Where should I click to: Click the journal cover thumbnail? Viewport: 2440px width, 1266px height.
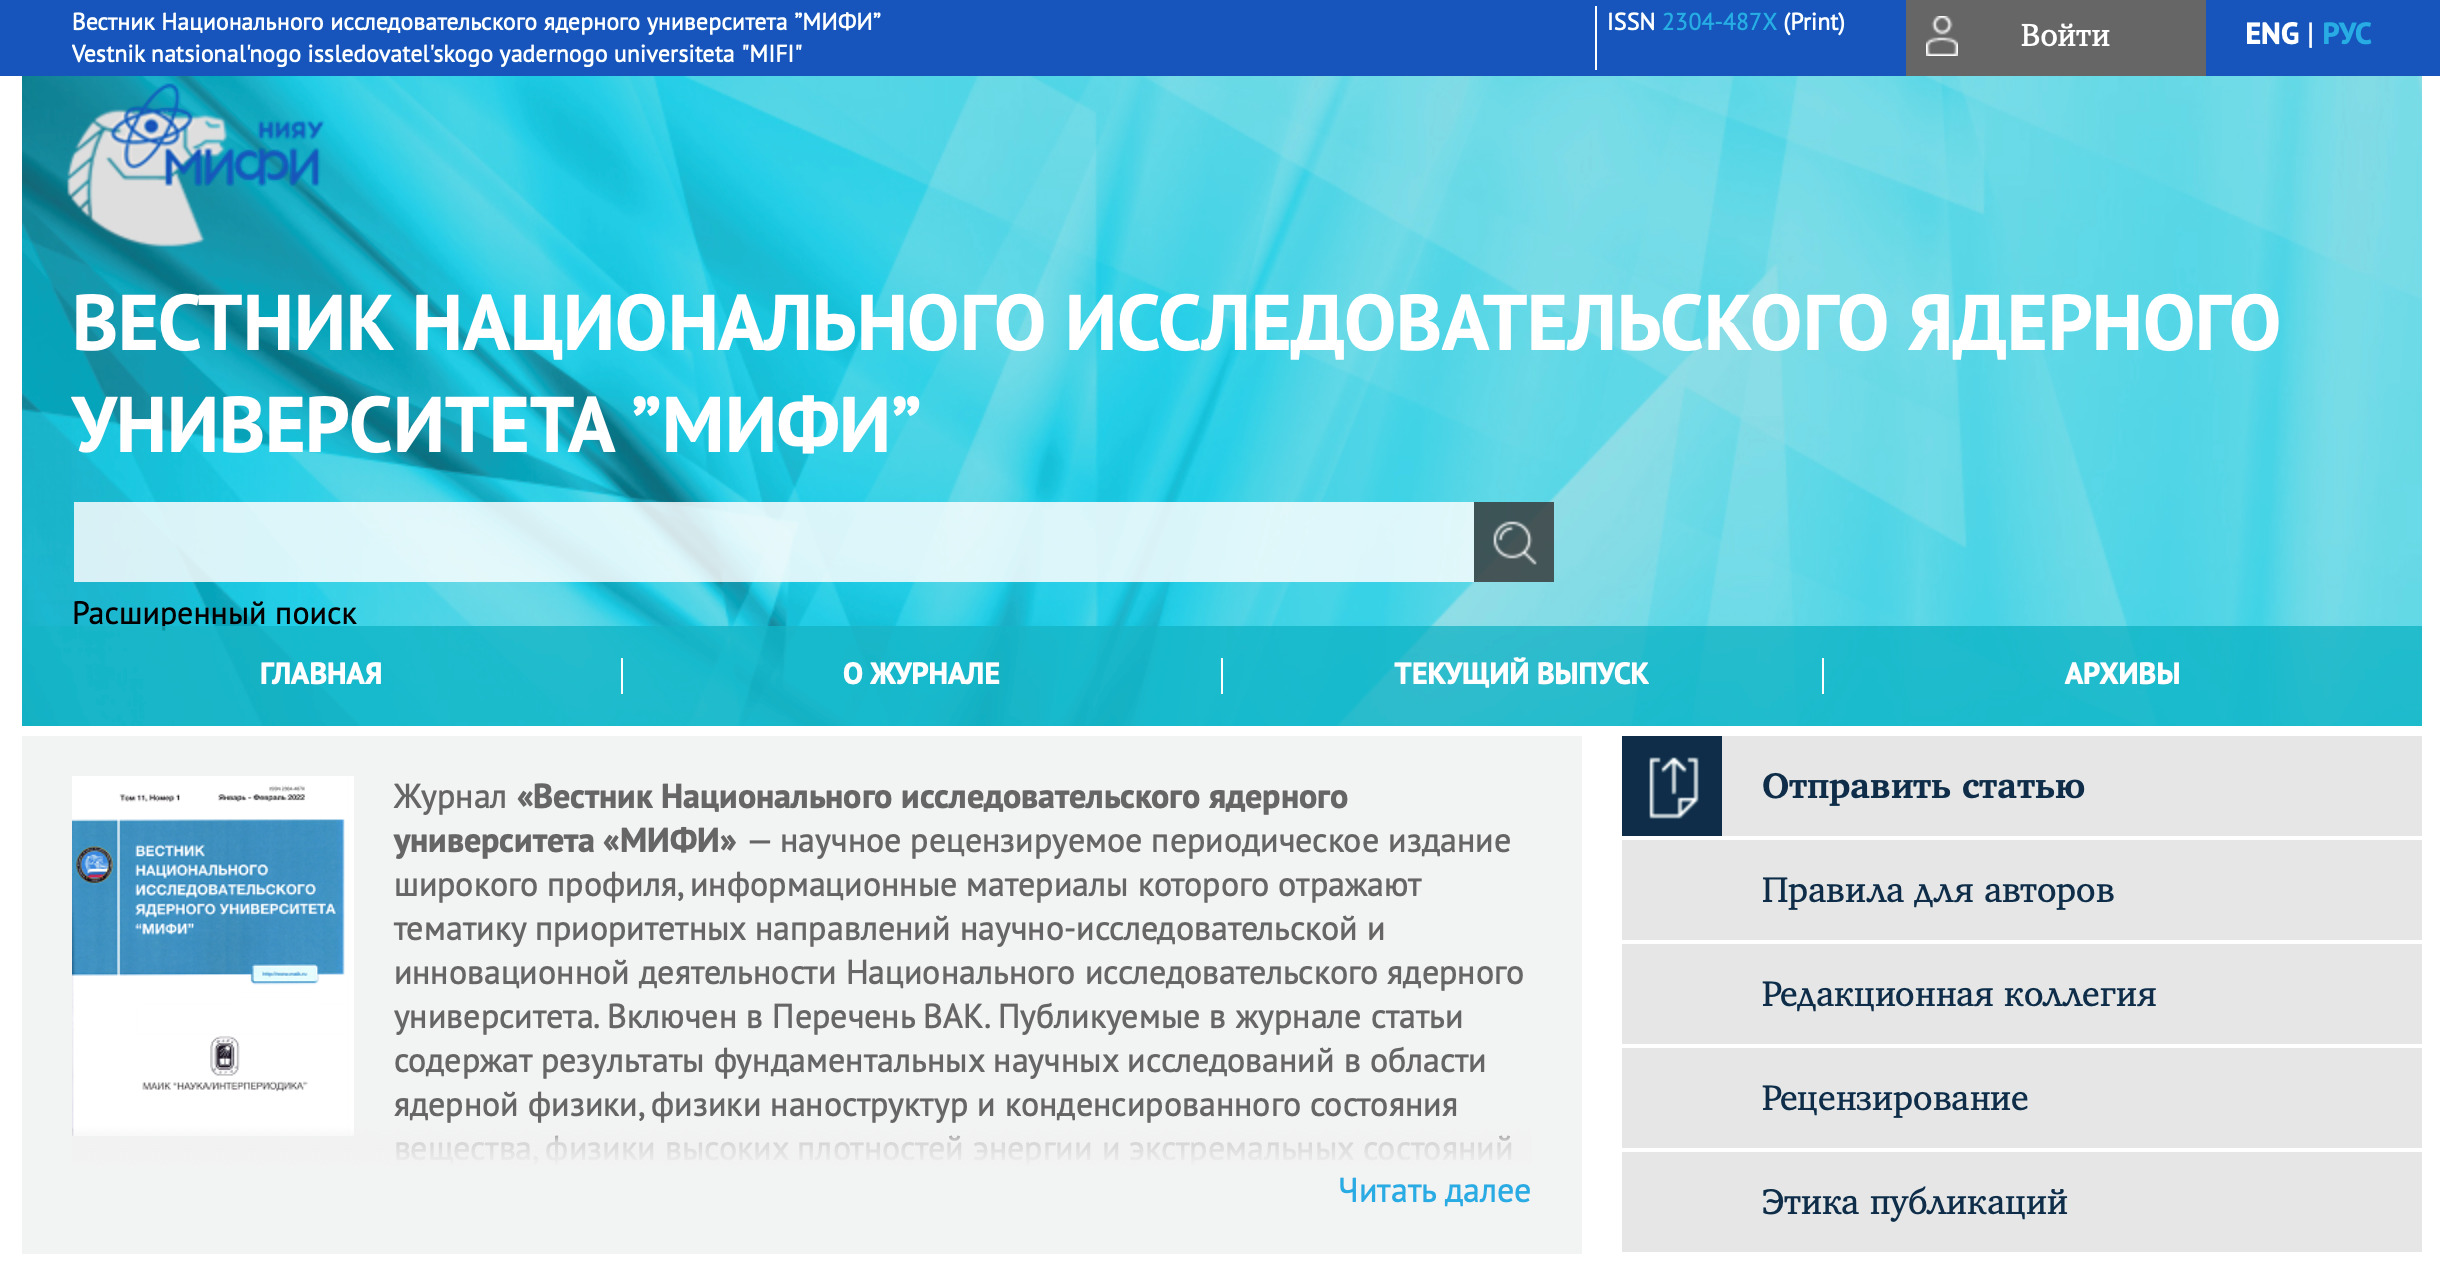click(213, 955)
